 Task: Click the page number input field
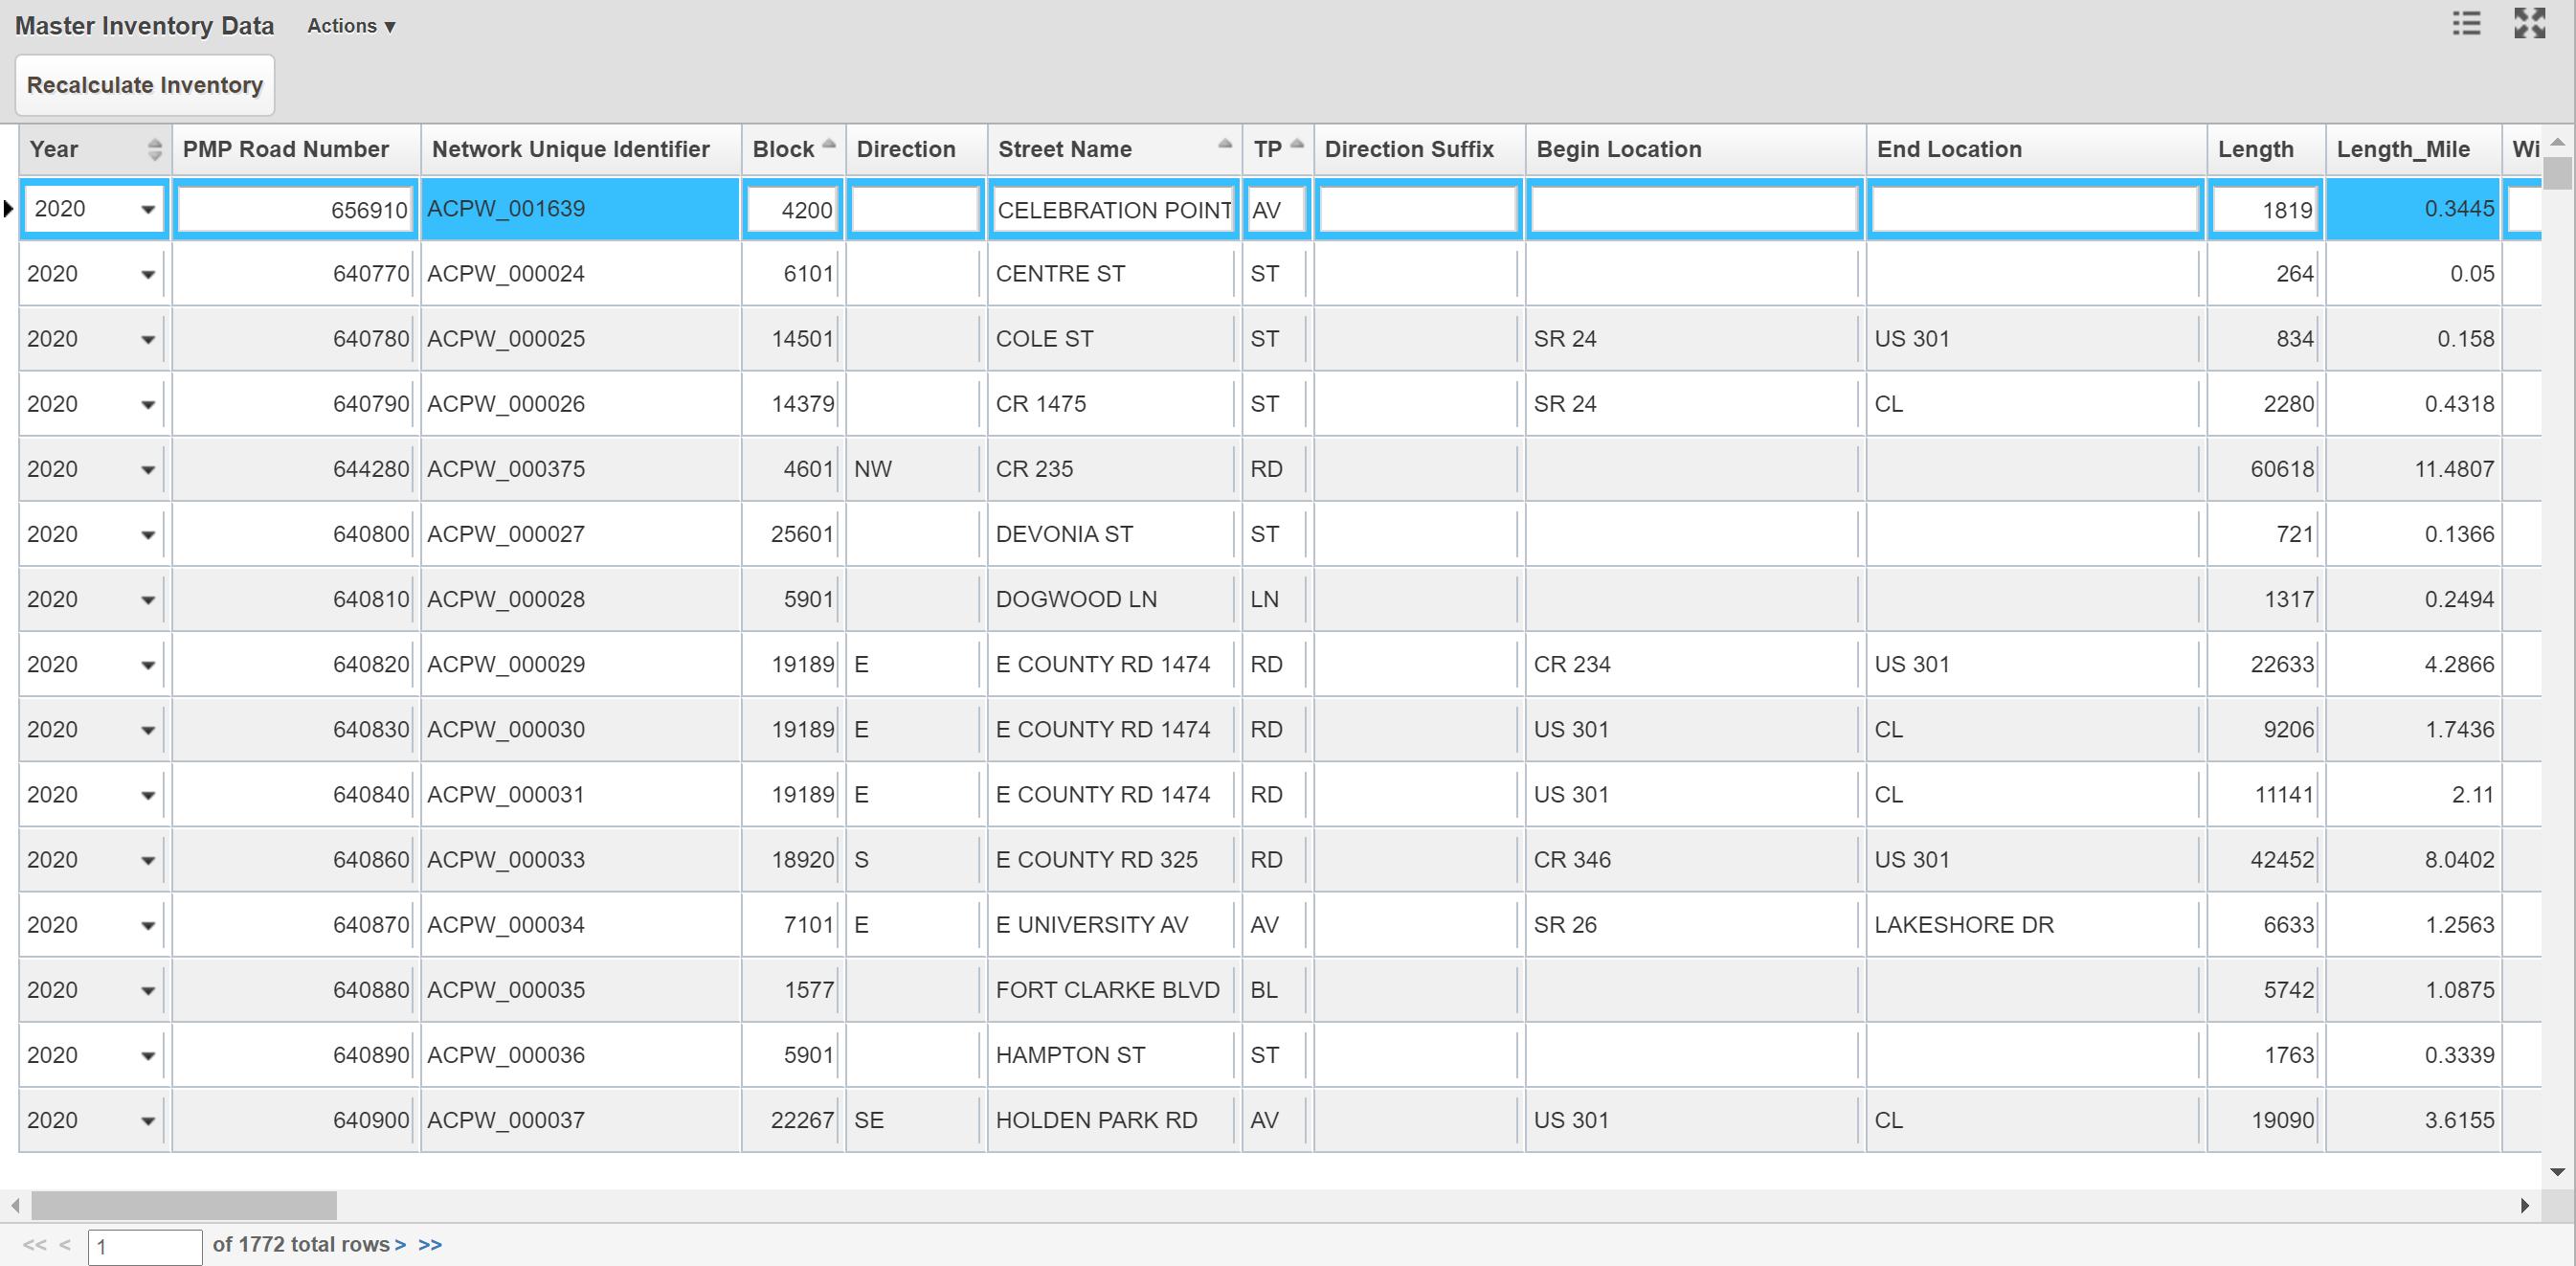tap(145, 1246)
